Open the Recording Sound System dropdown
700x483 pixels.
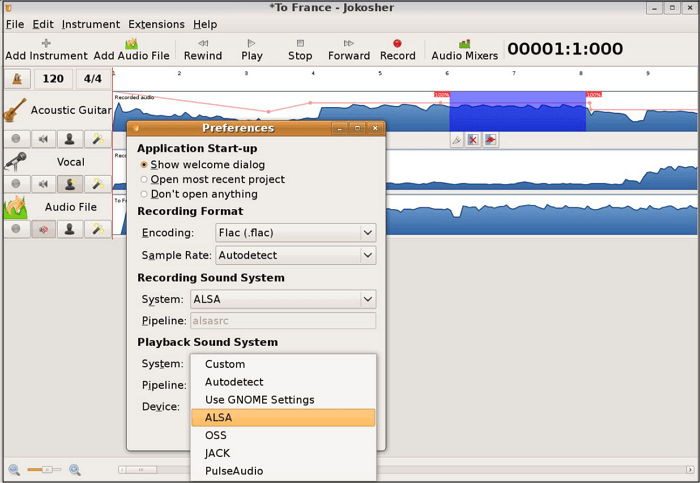point(283,299)
